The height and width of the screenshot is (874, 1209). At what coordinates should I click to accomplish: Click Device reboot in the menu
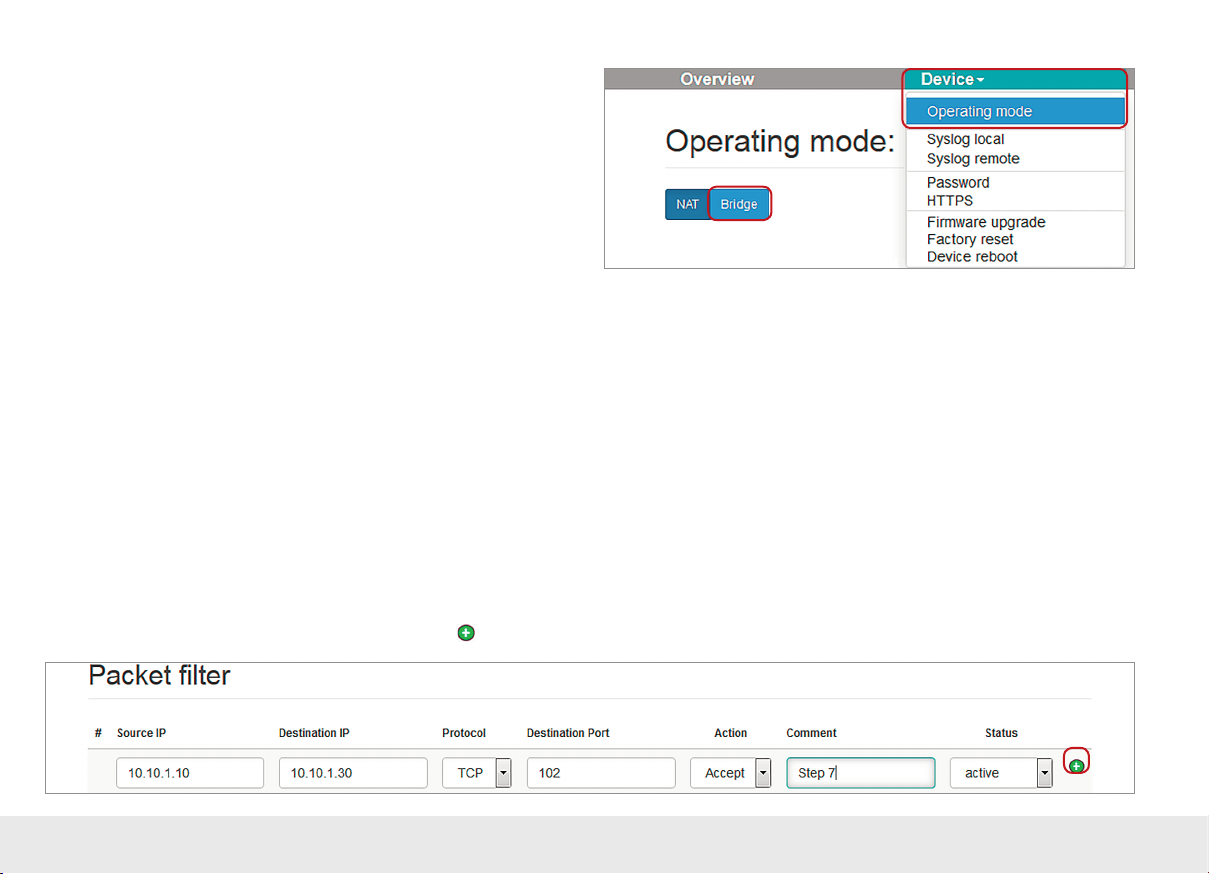pos(972,257)
